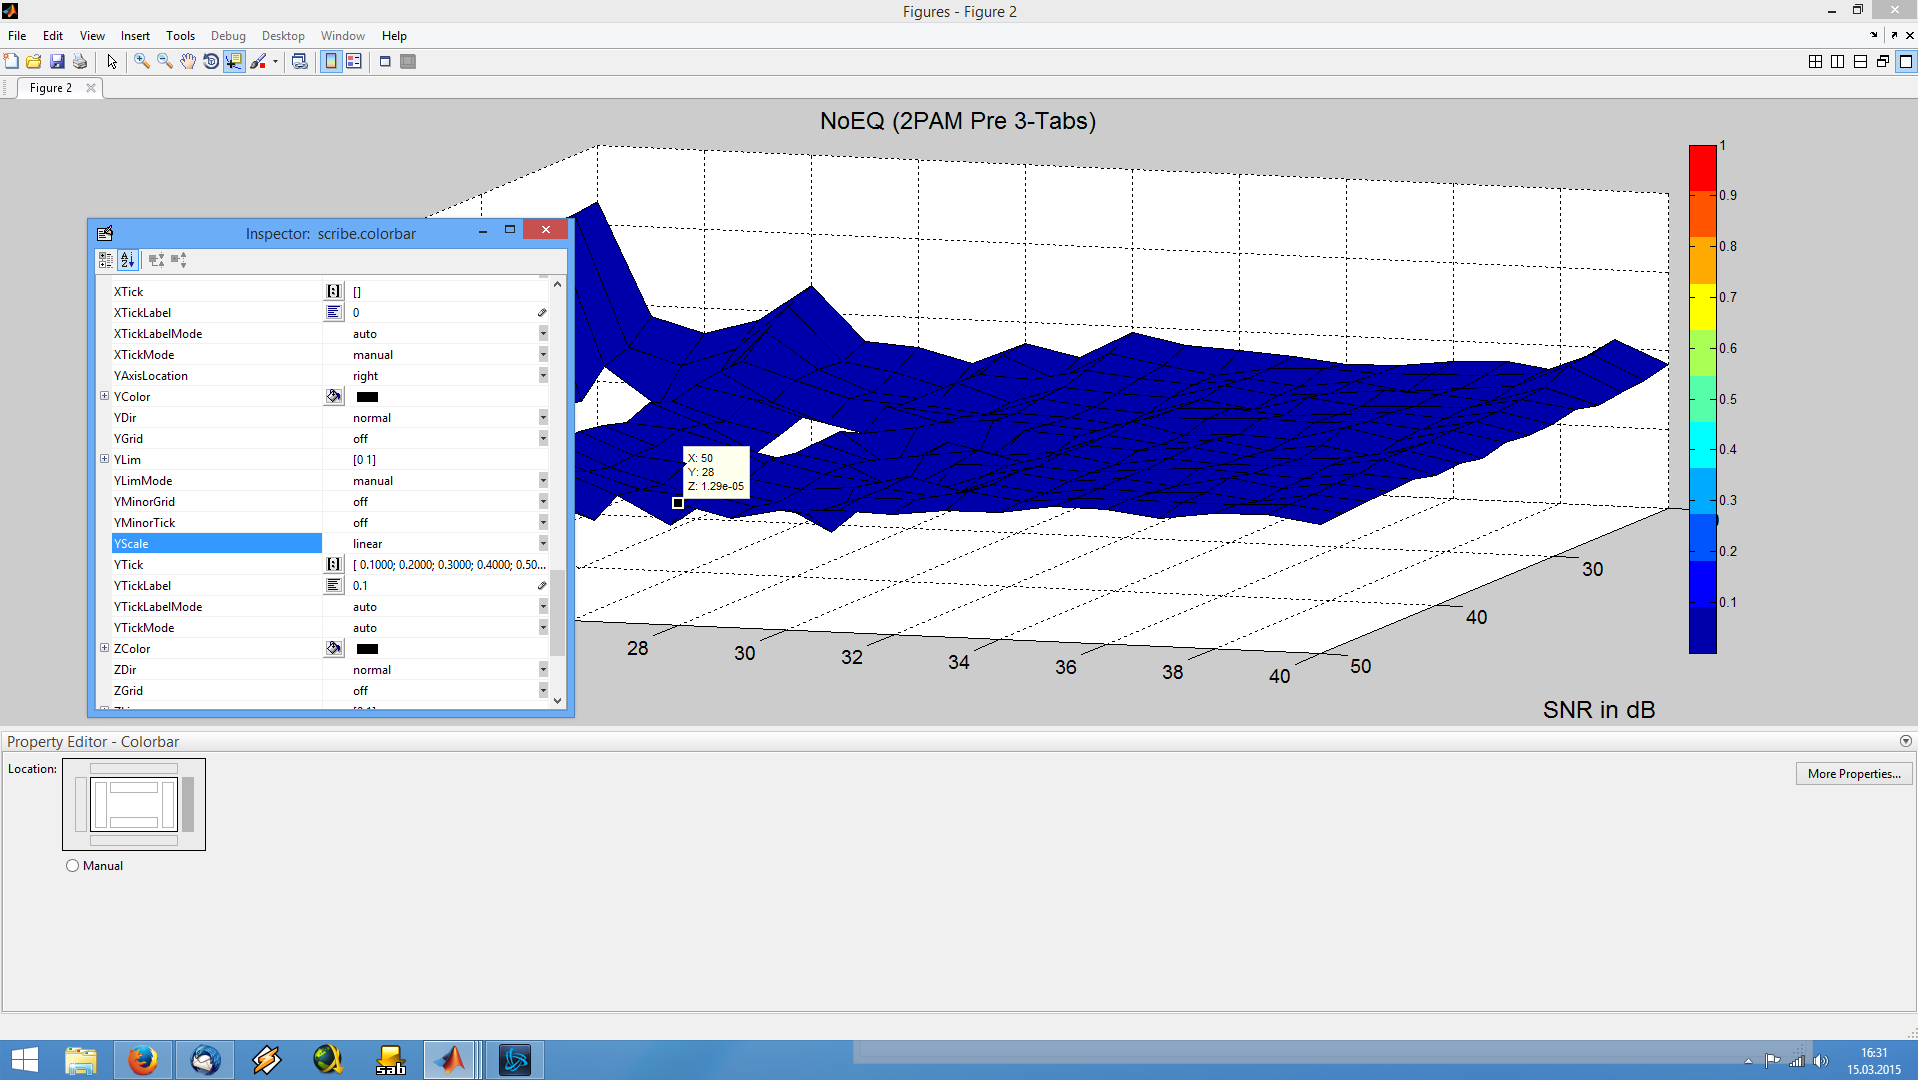Click the Link Plot toolbar icon
This screenshot has height=1080, width=1918.
(x=299, y=62)
